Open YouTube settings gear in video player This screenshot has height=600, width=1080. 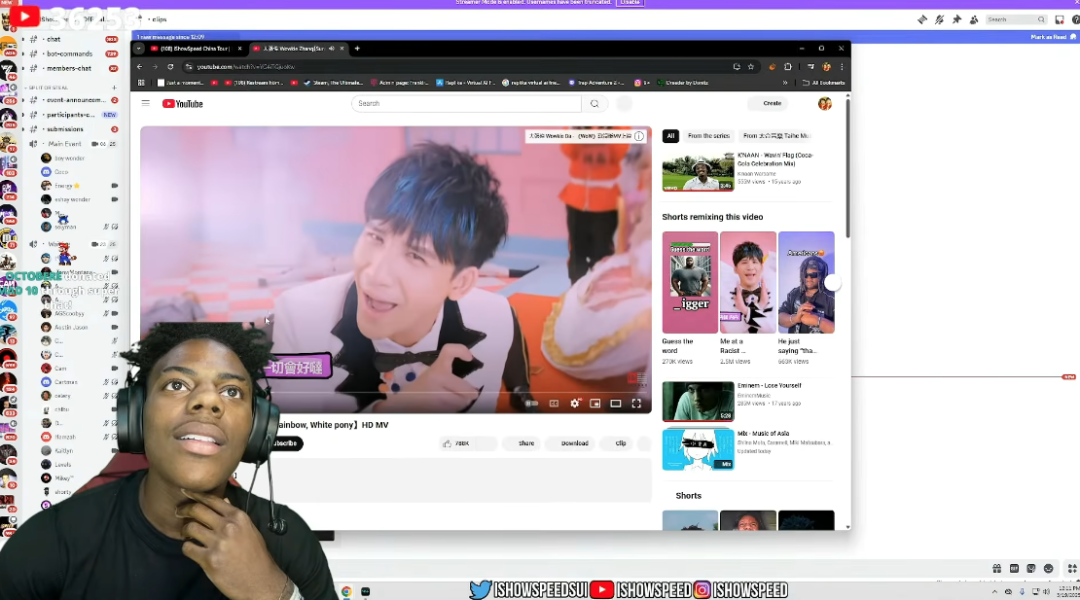point(574,404)
